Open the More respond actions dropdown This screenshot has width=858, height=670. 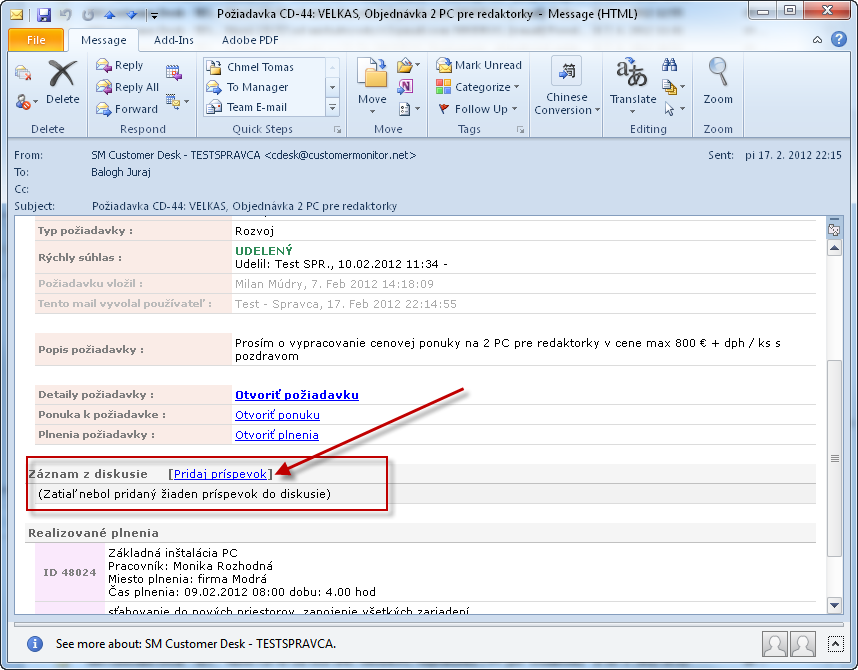point(177,102)
